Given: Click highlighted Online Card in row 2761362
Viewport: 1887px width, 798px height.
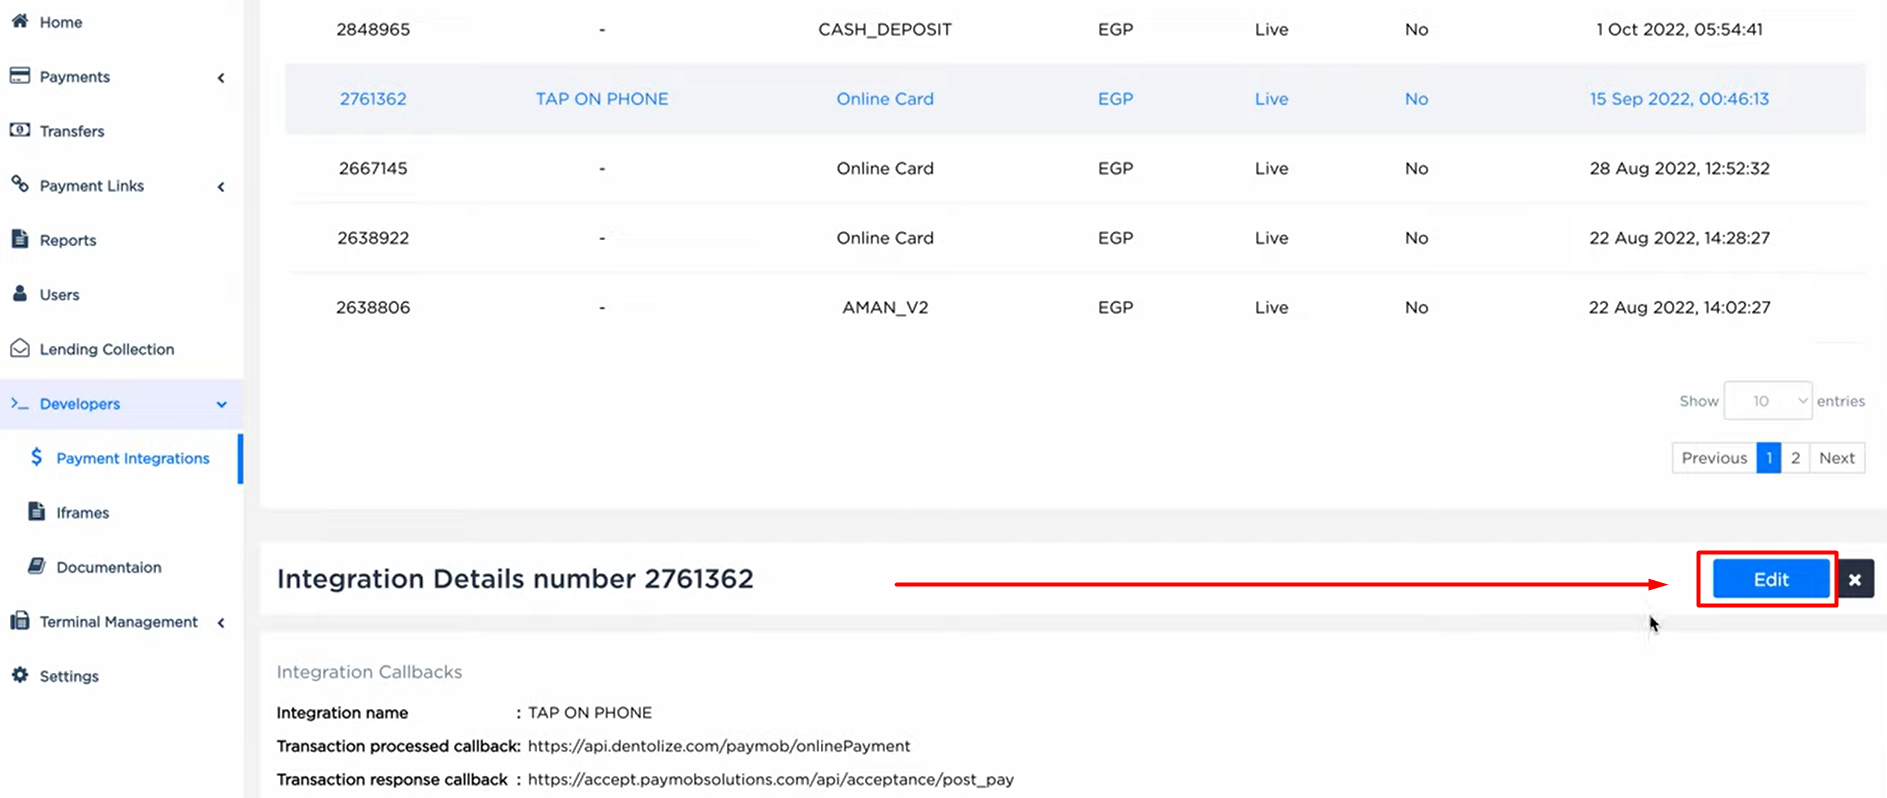Looking at the screenshot, I should [885, 99].
